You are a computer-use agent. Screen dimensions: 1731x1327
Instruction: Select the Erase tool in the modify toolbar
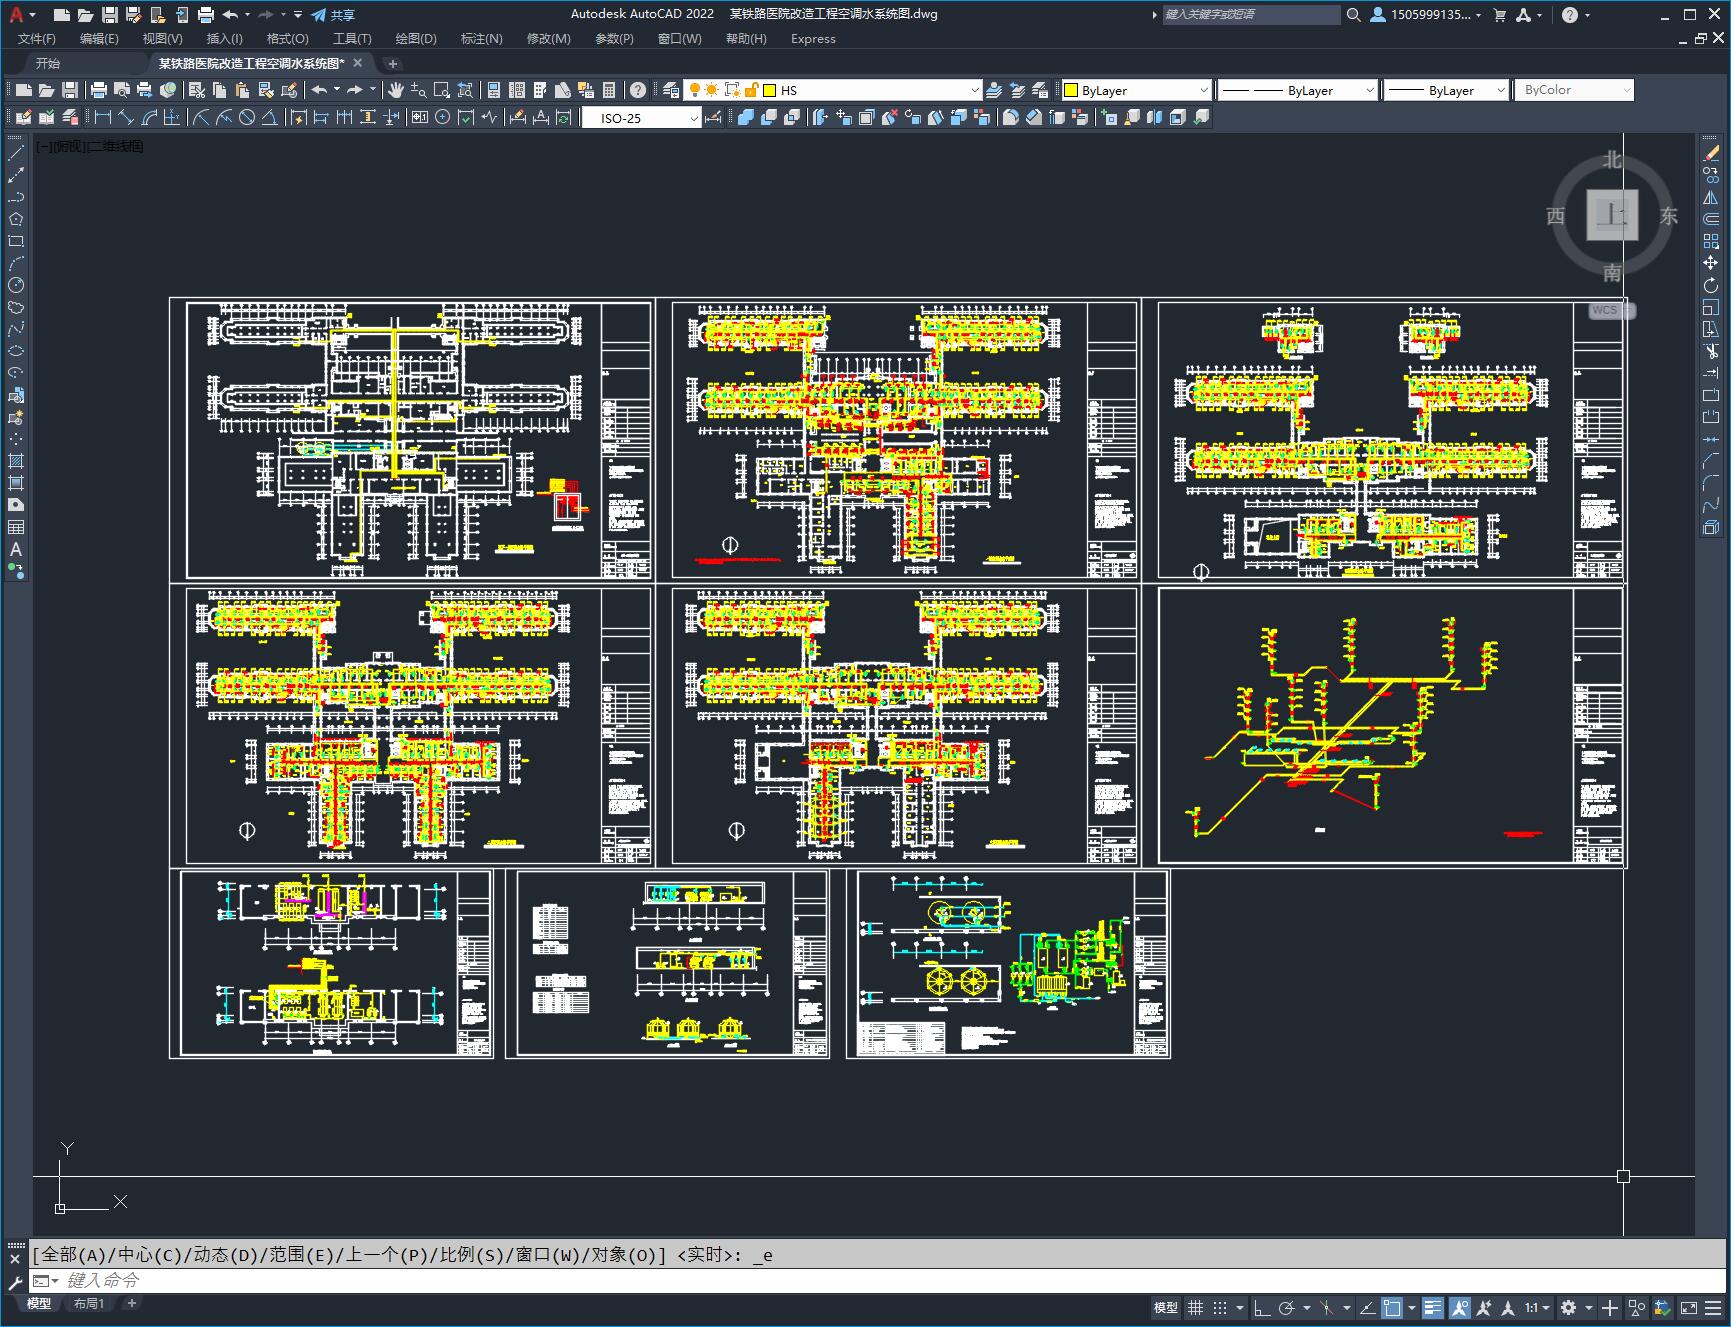click(1711, 153)
